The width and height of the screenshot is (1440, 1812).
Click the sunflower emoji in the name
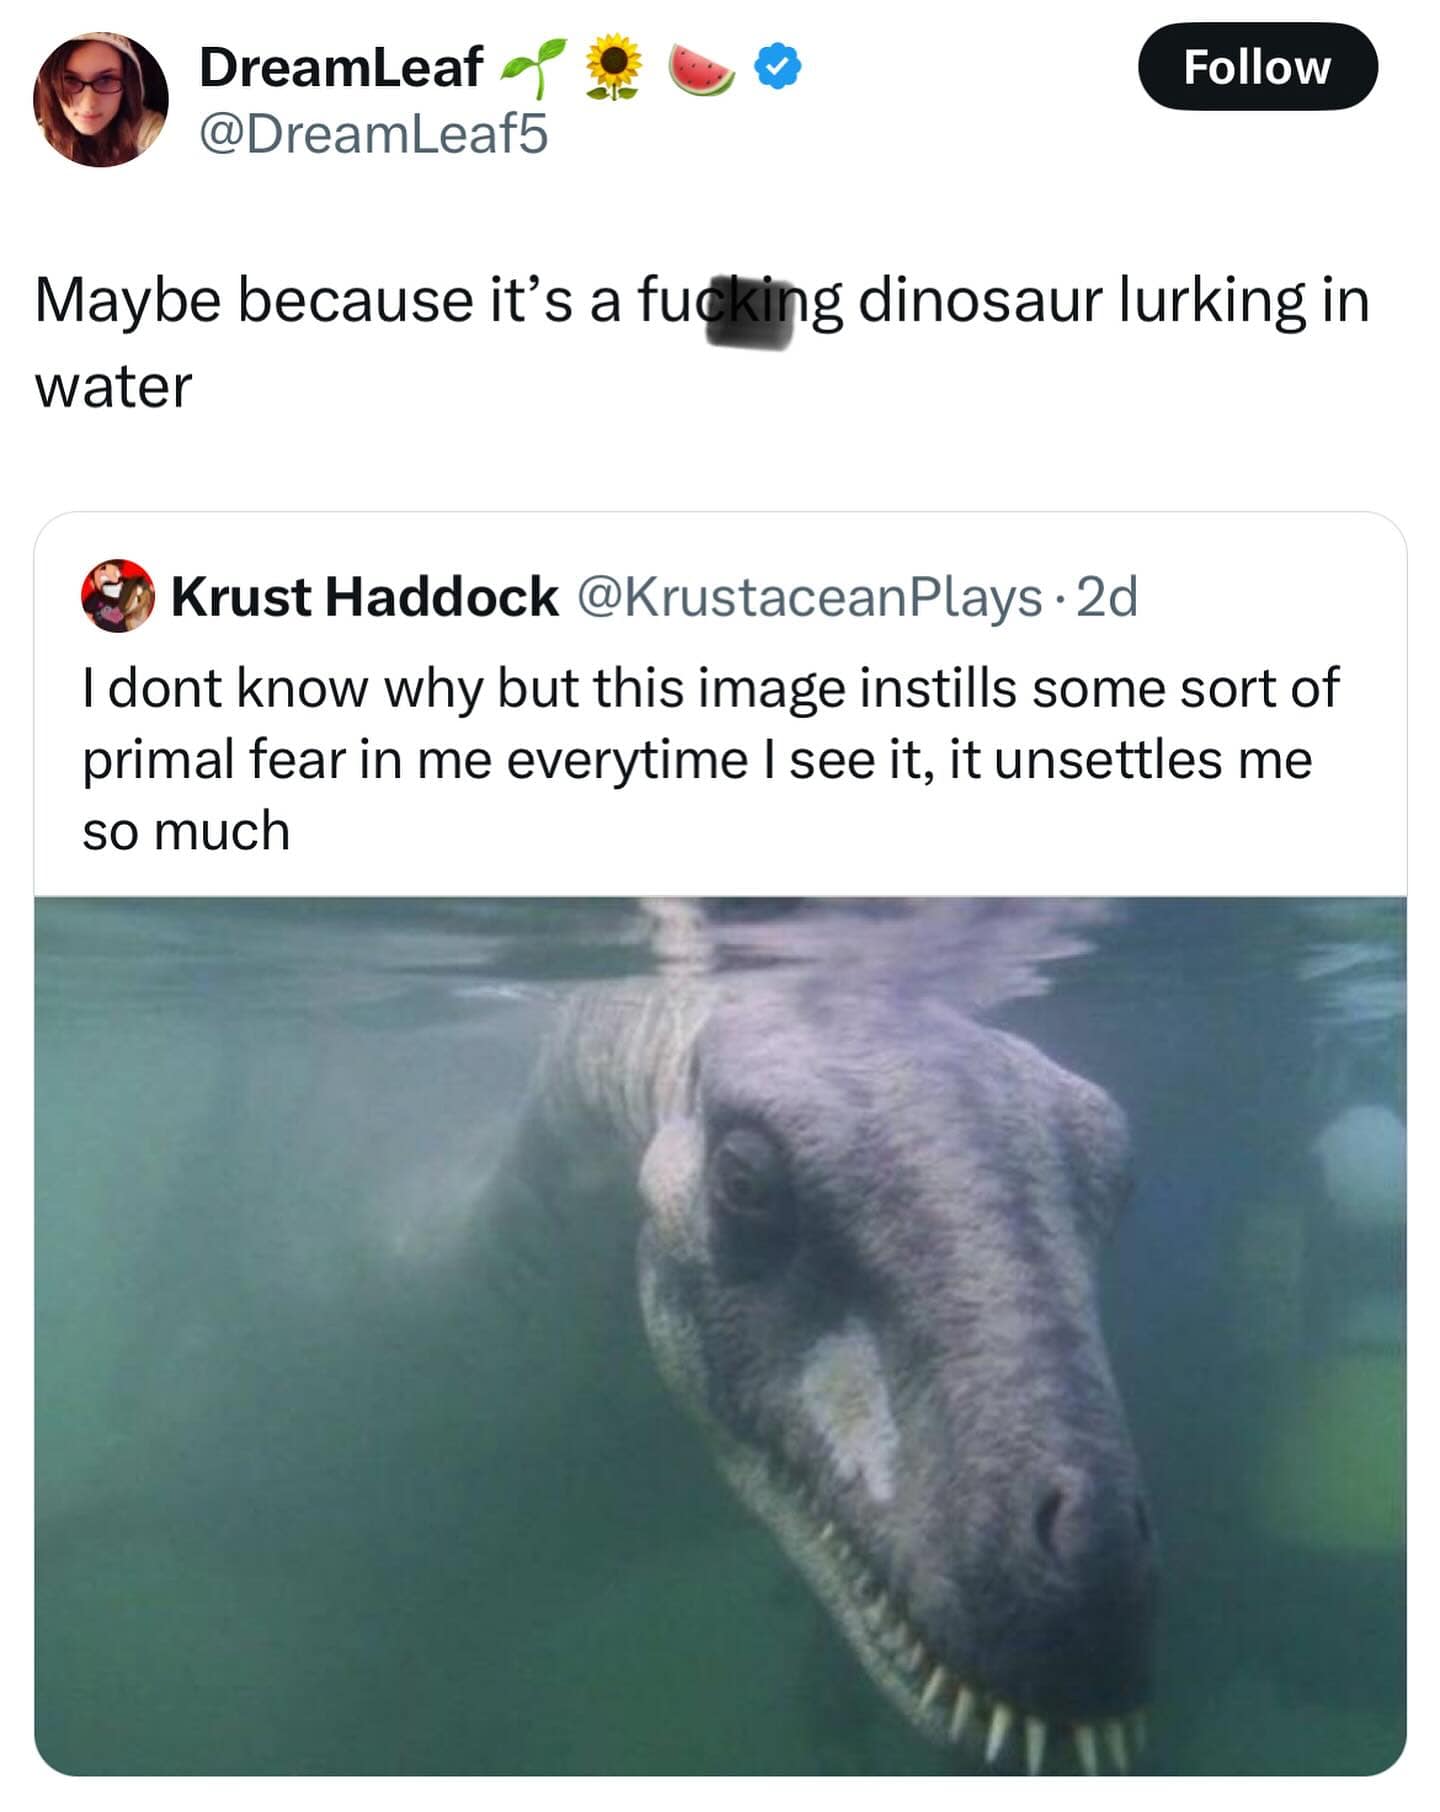coord(613,67)
